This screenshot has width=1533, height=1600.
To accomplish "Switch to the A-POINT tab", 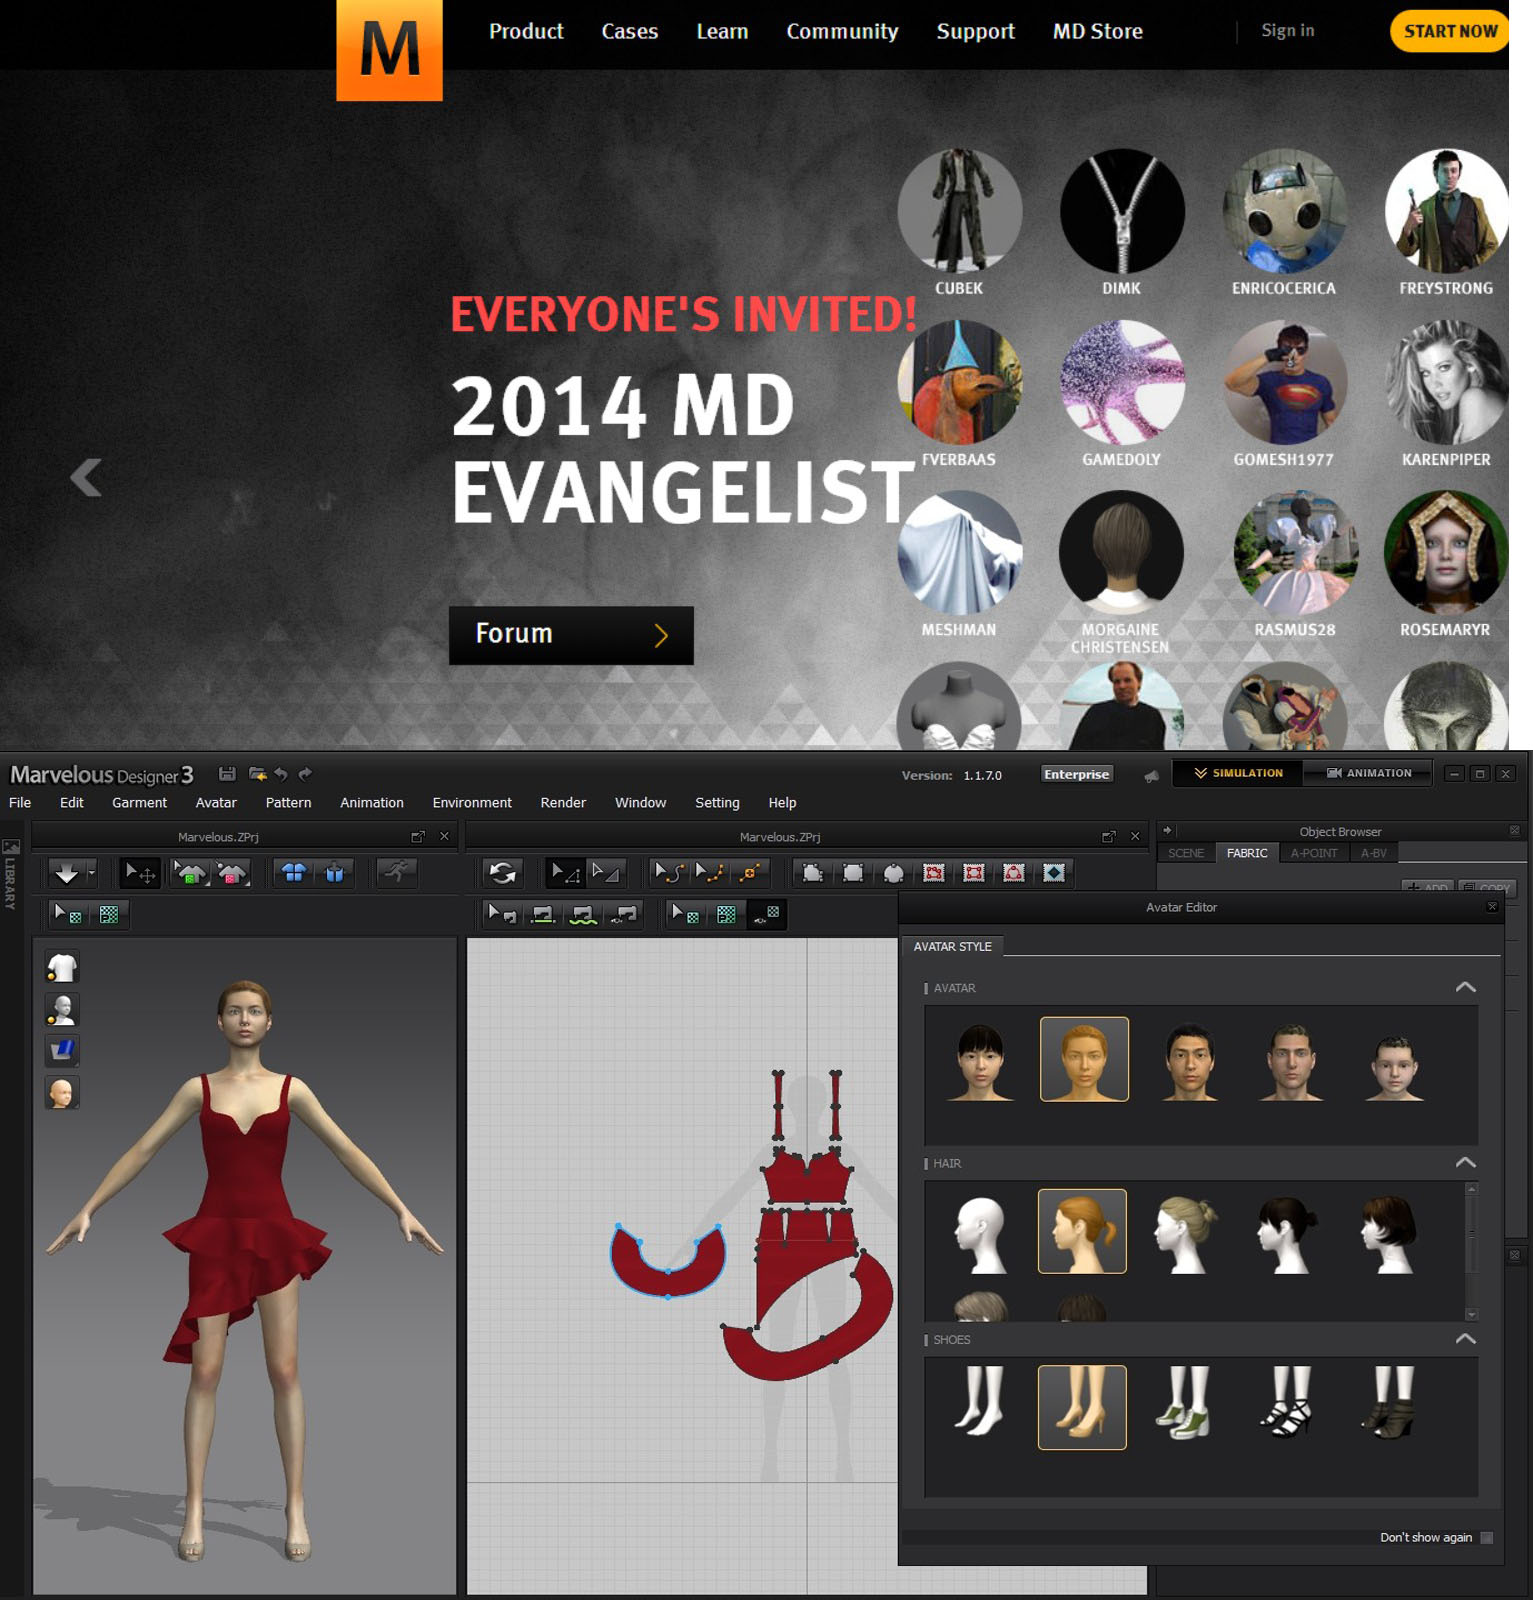I will (1314, 853).
